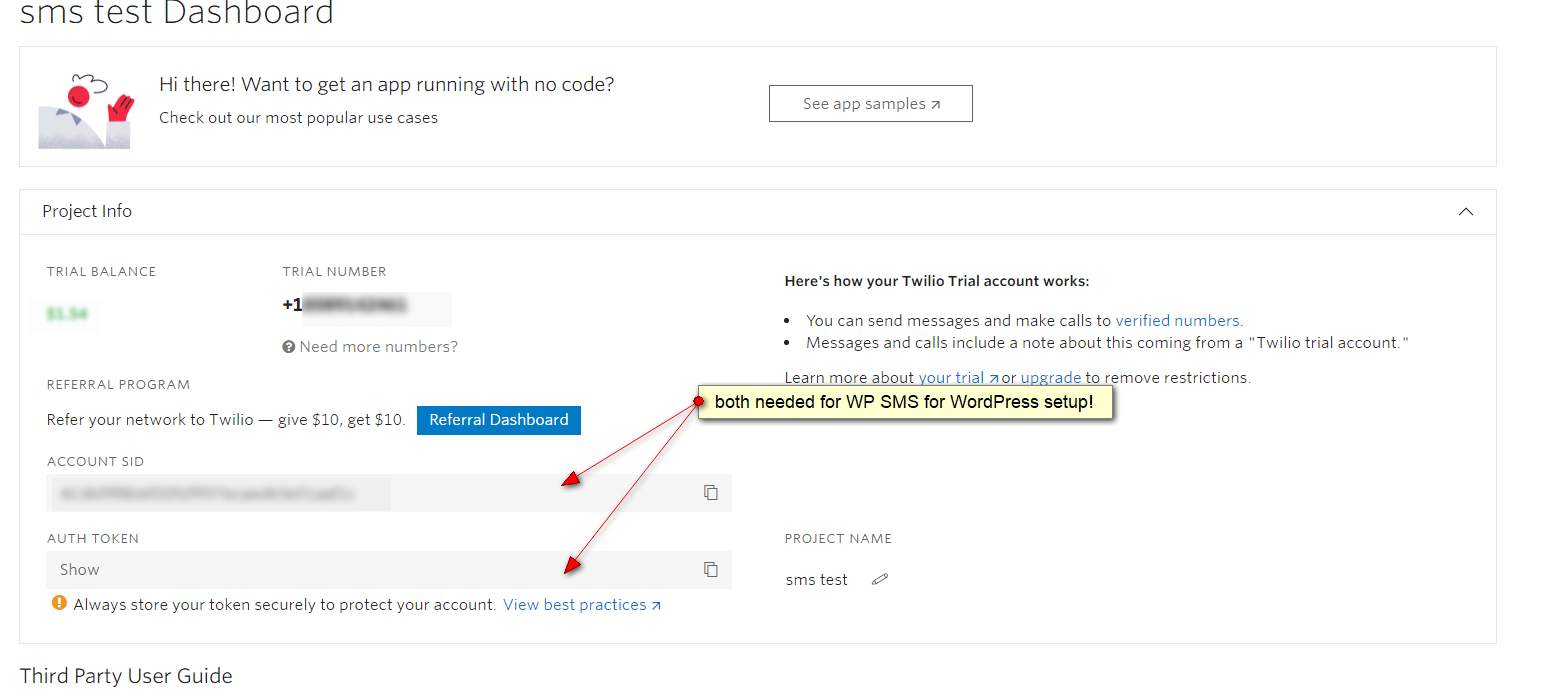Click 'Hi there! Want to get an app running' text
Screen dimensions: 1542x696
click(x=387, y=85)
